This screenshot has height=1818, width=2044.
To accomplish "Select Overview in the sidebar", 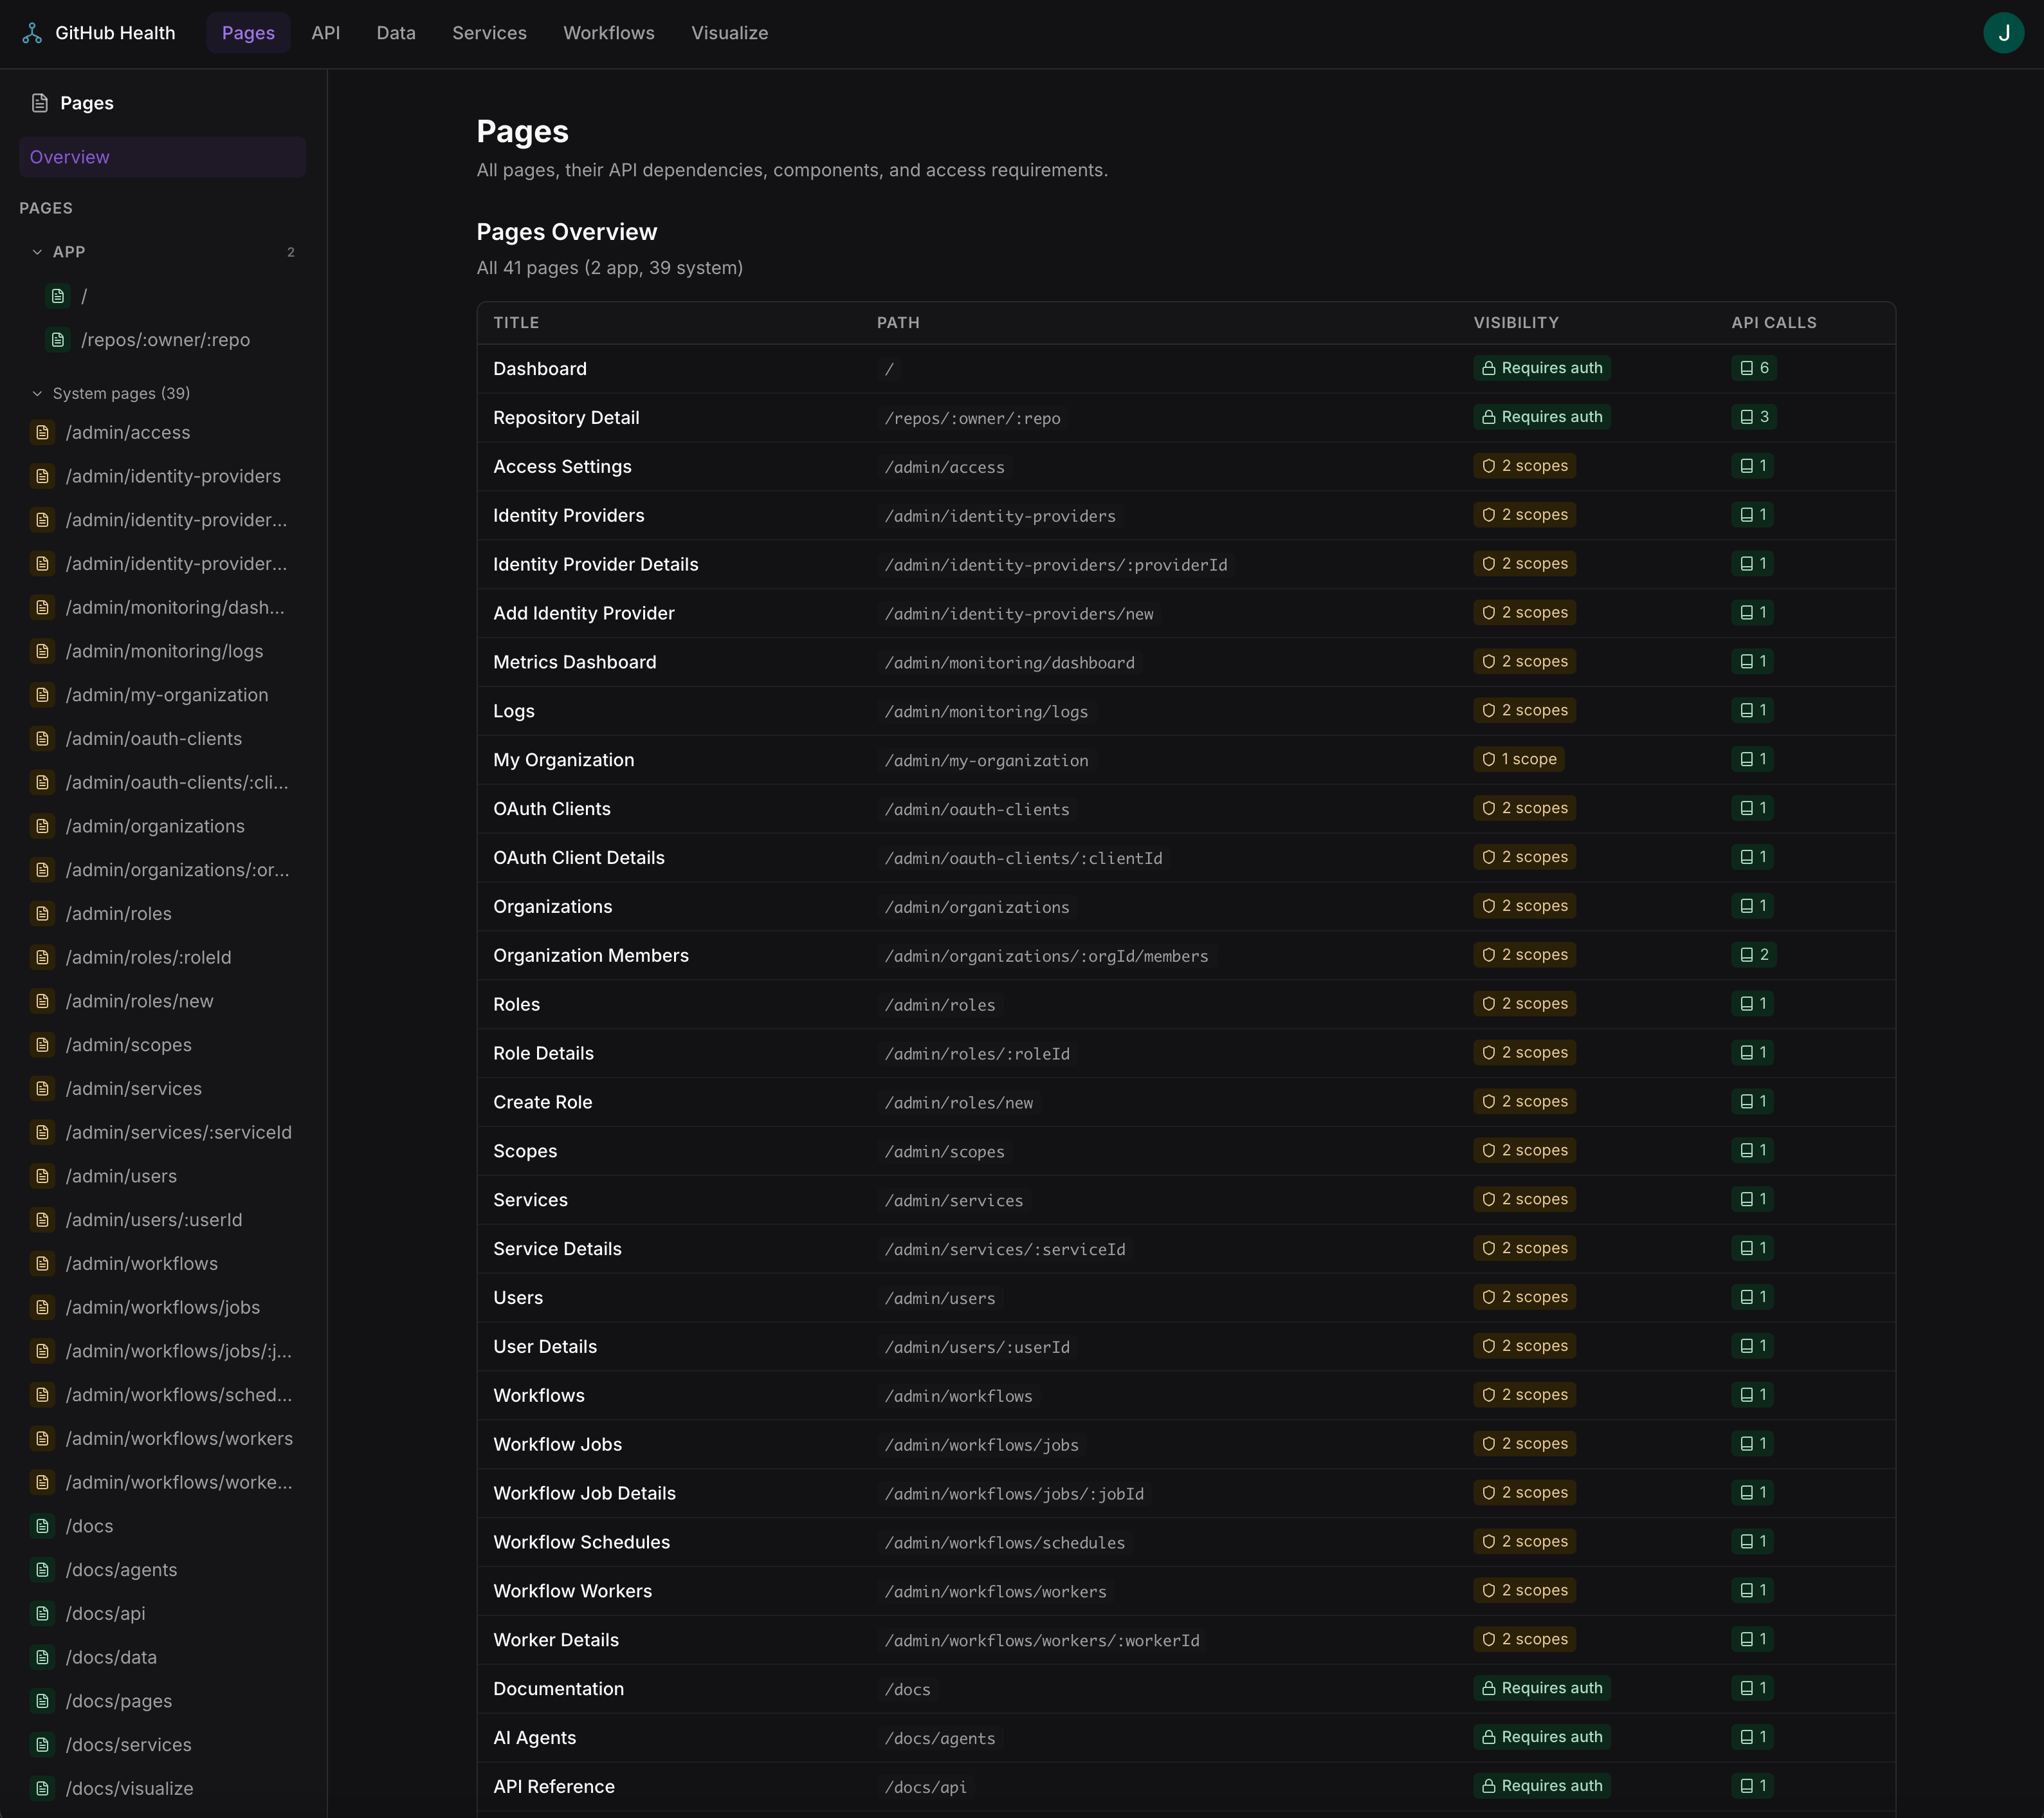I will (x=162, y=157).
